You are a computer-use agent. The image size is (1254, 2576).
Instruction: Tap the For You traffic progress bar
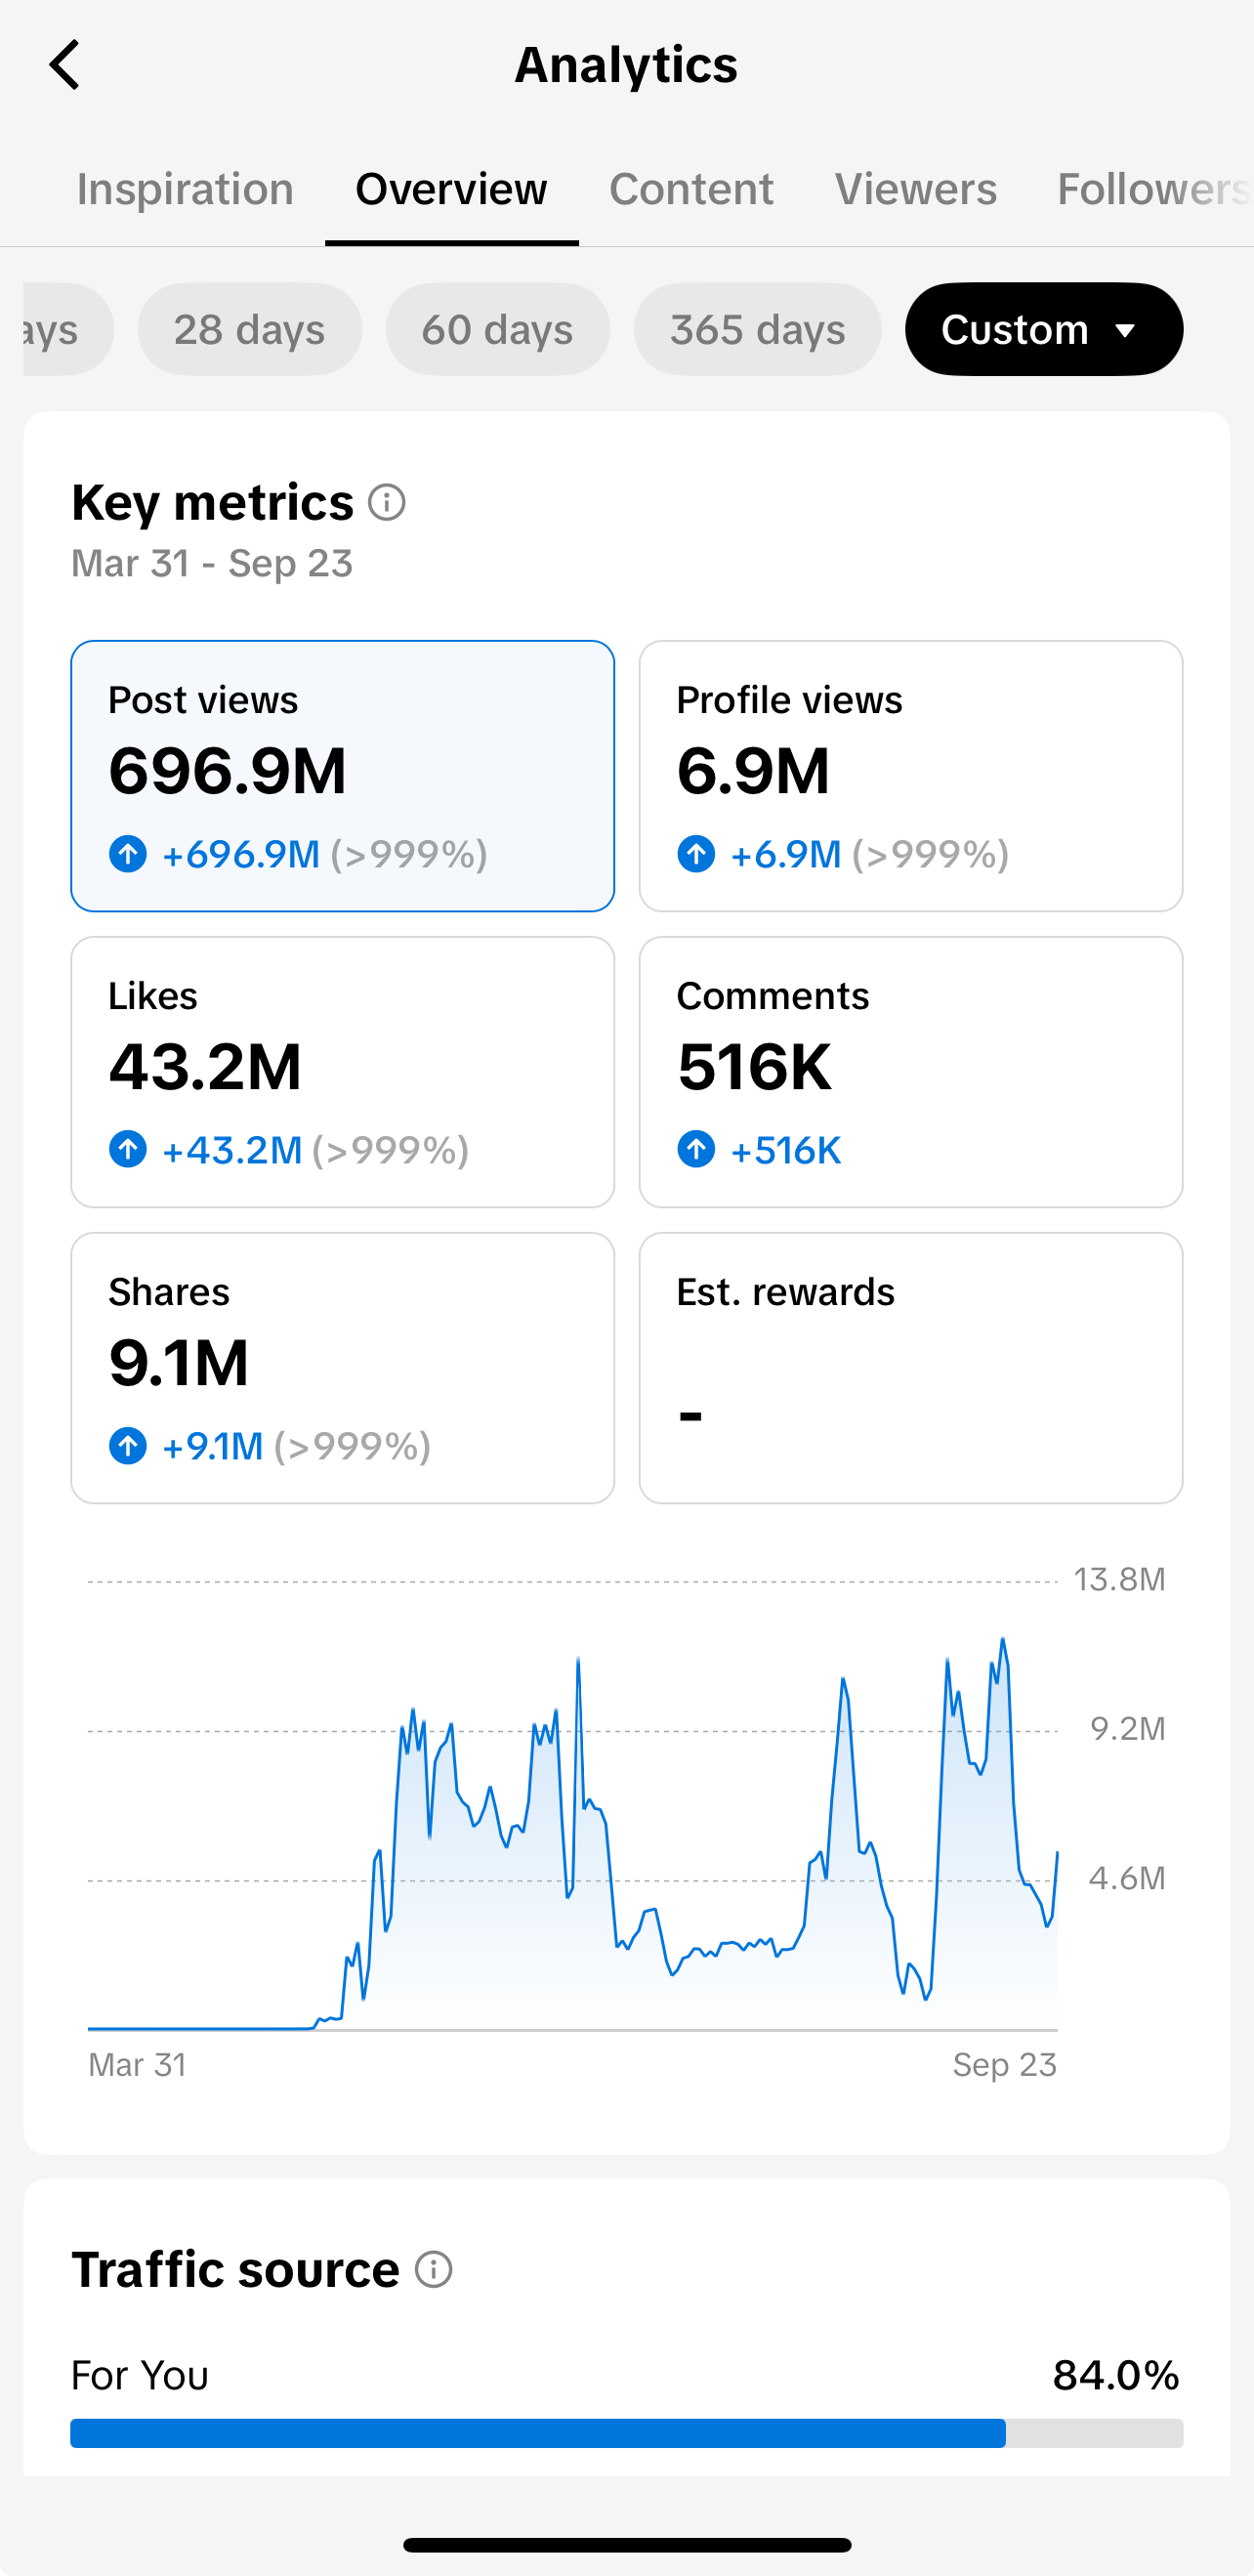[627, 2433]
